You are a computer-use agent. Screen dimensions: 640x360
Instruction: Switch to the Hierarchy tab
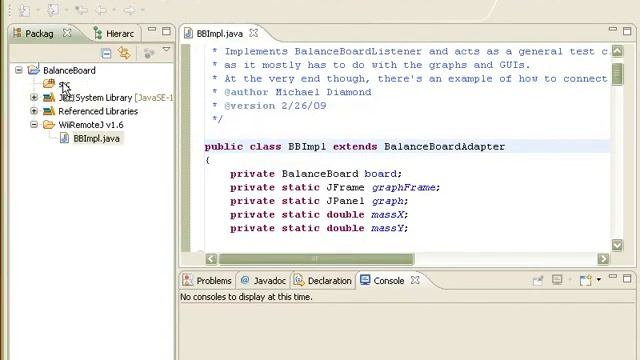pyautogui.click(x=113, y=33)
